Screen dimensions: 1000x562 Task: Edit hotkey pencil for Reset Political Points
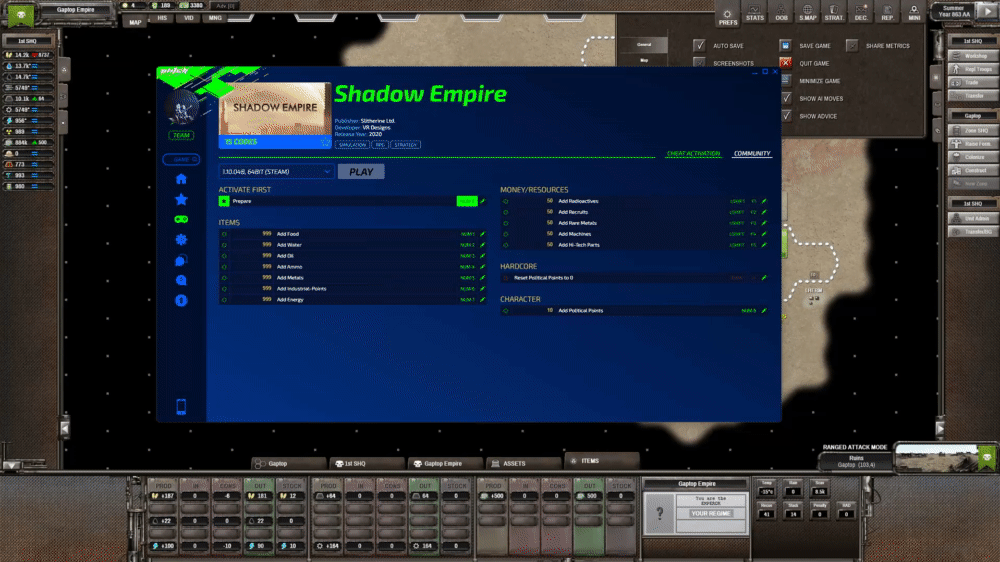[x=764, y=277]
